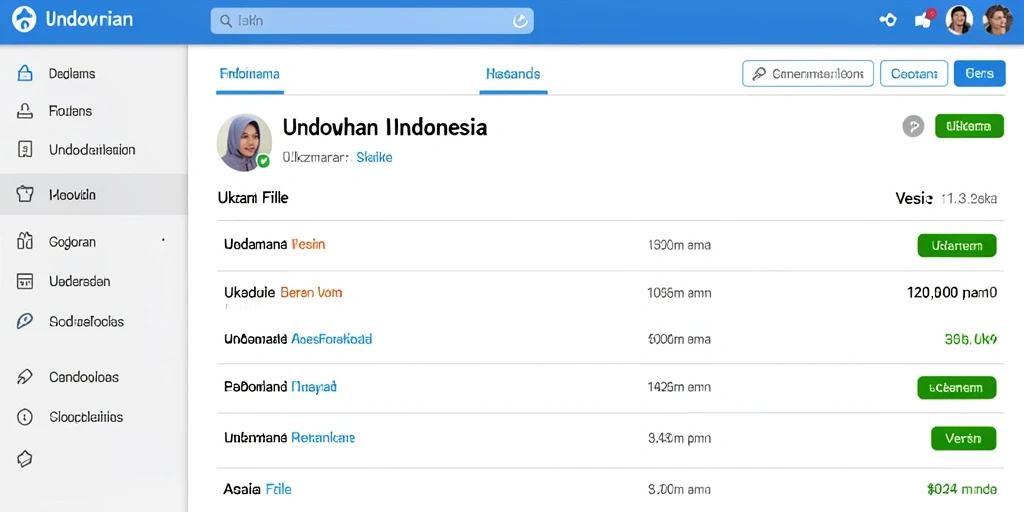The image size is (1024, 512).
Task: Click the 3.43m pmn time cell
Action: pos(679,438)
